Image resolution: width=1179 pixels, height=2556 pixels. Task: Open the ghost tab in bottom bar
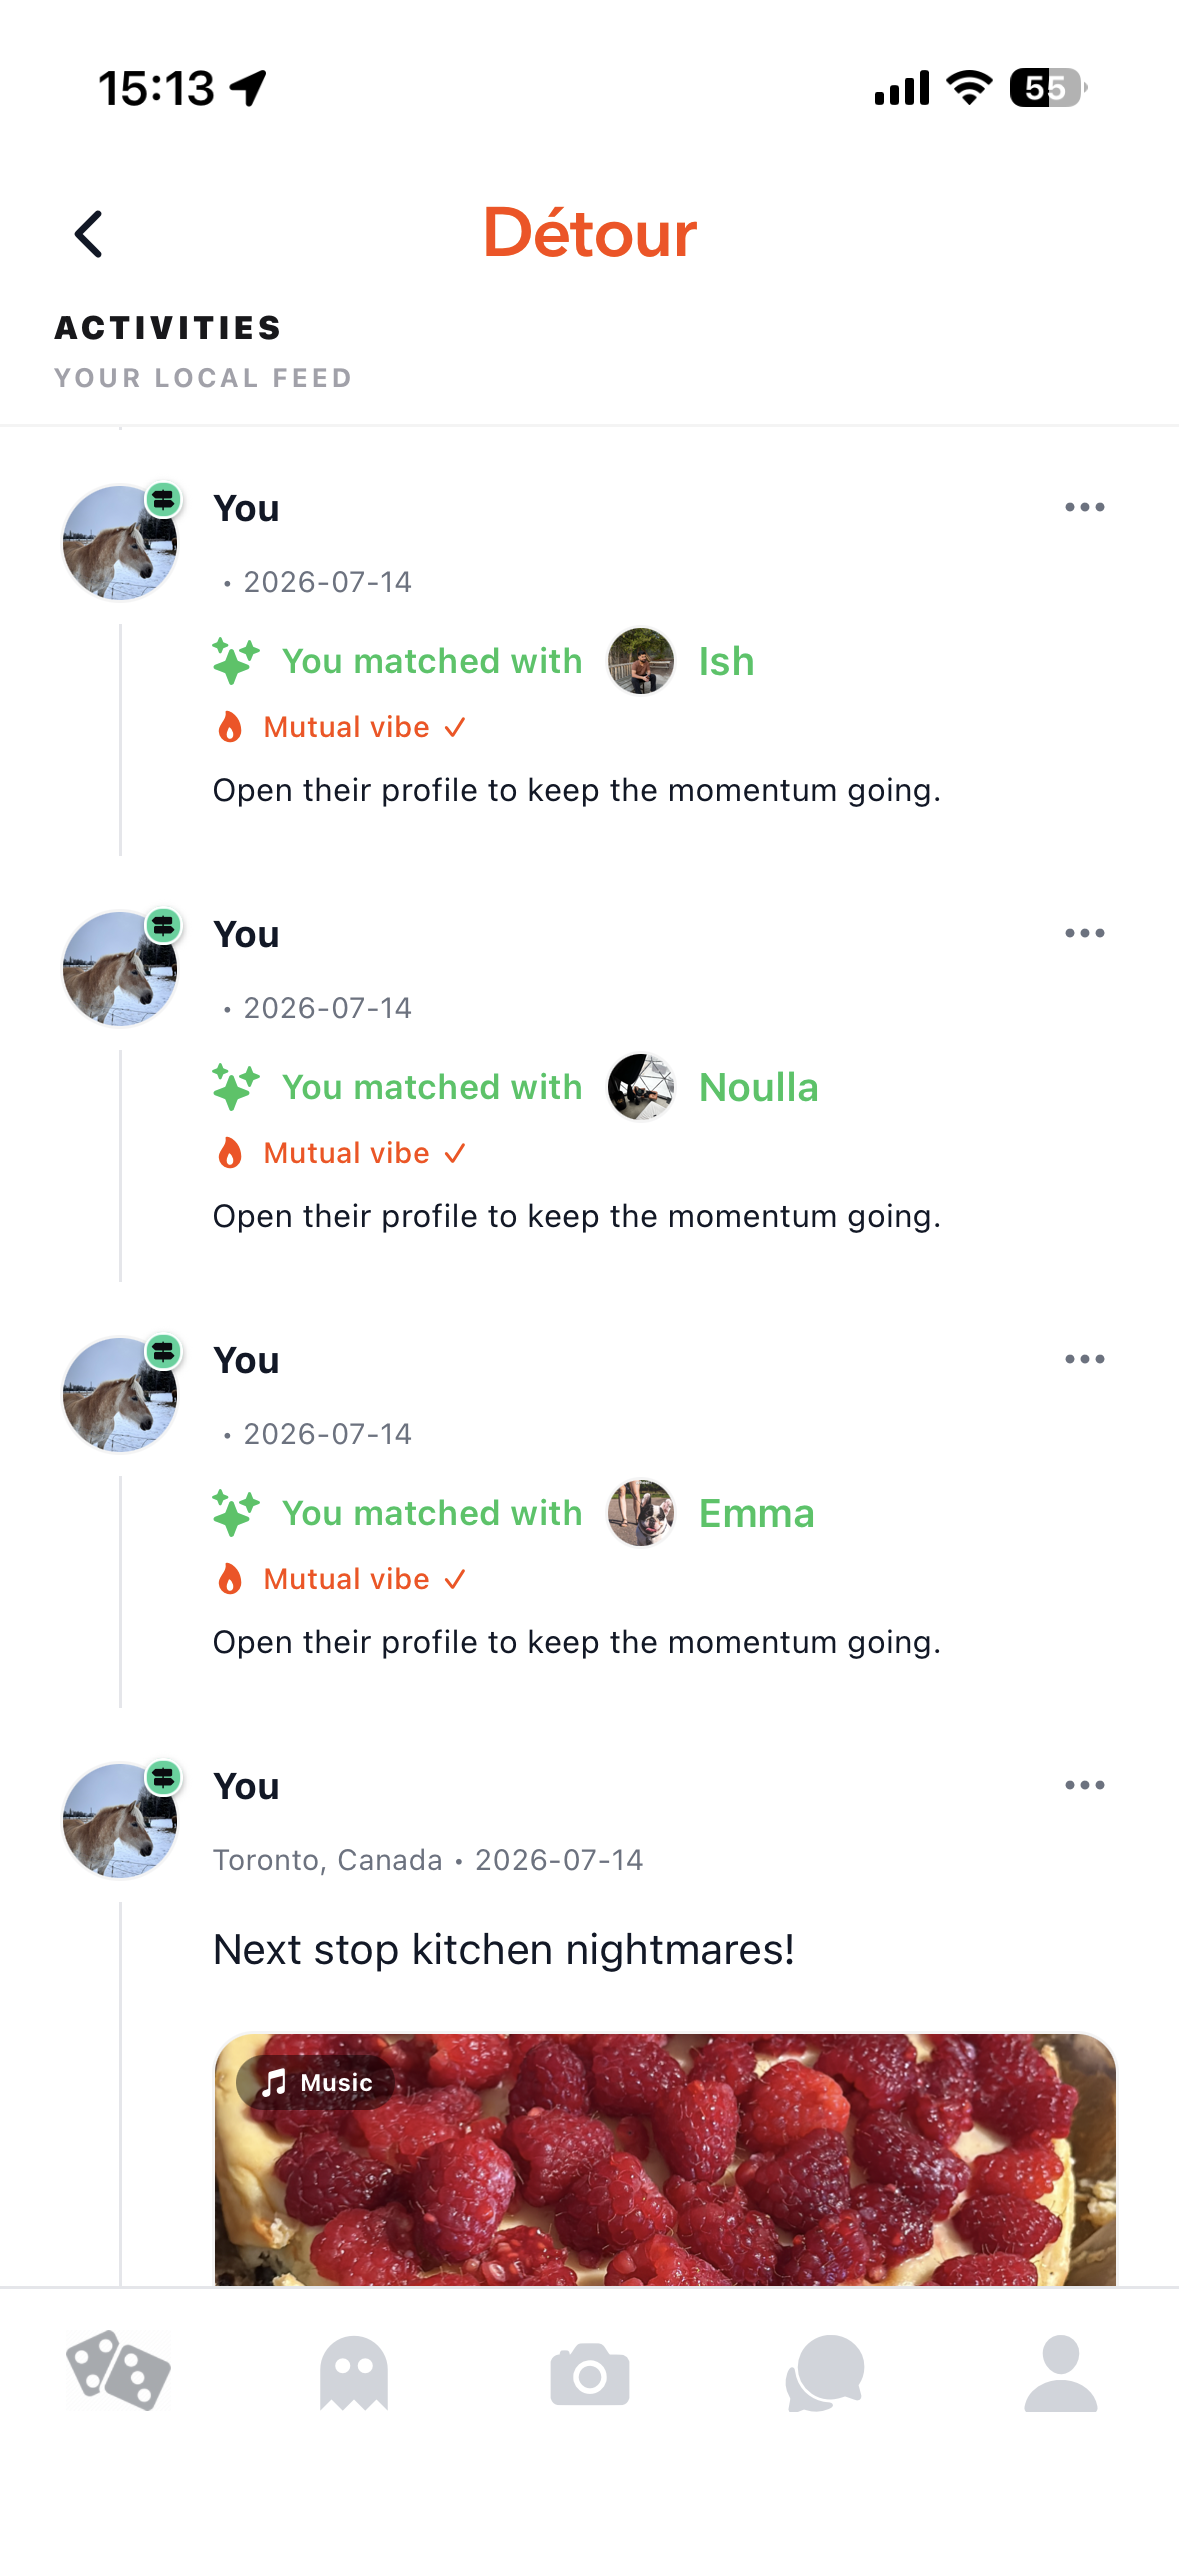[x=354, y=2373]
